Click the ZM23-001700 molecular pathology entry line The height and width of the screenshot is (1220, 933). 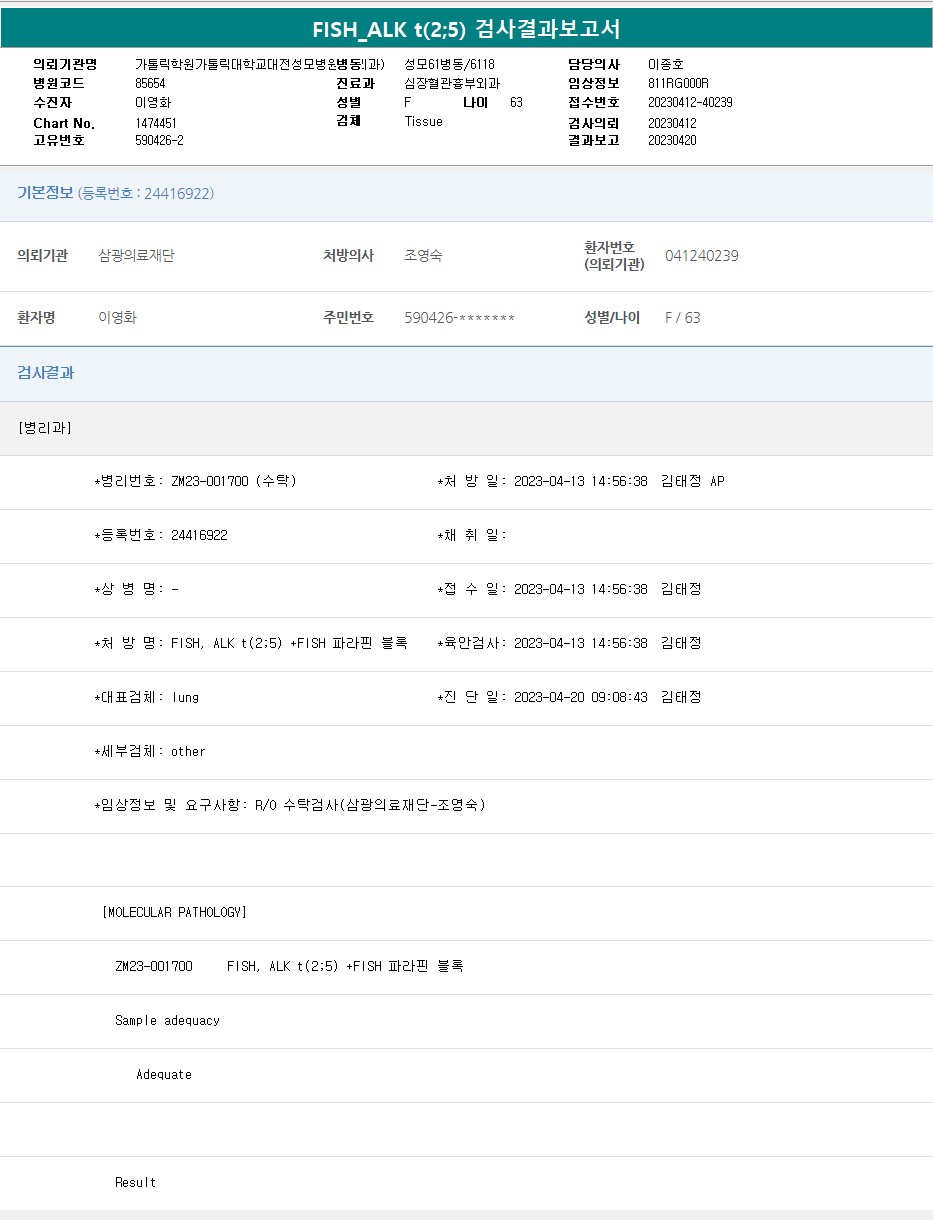[289, 966]
